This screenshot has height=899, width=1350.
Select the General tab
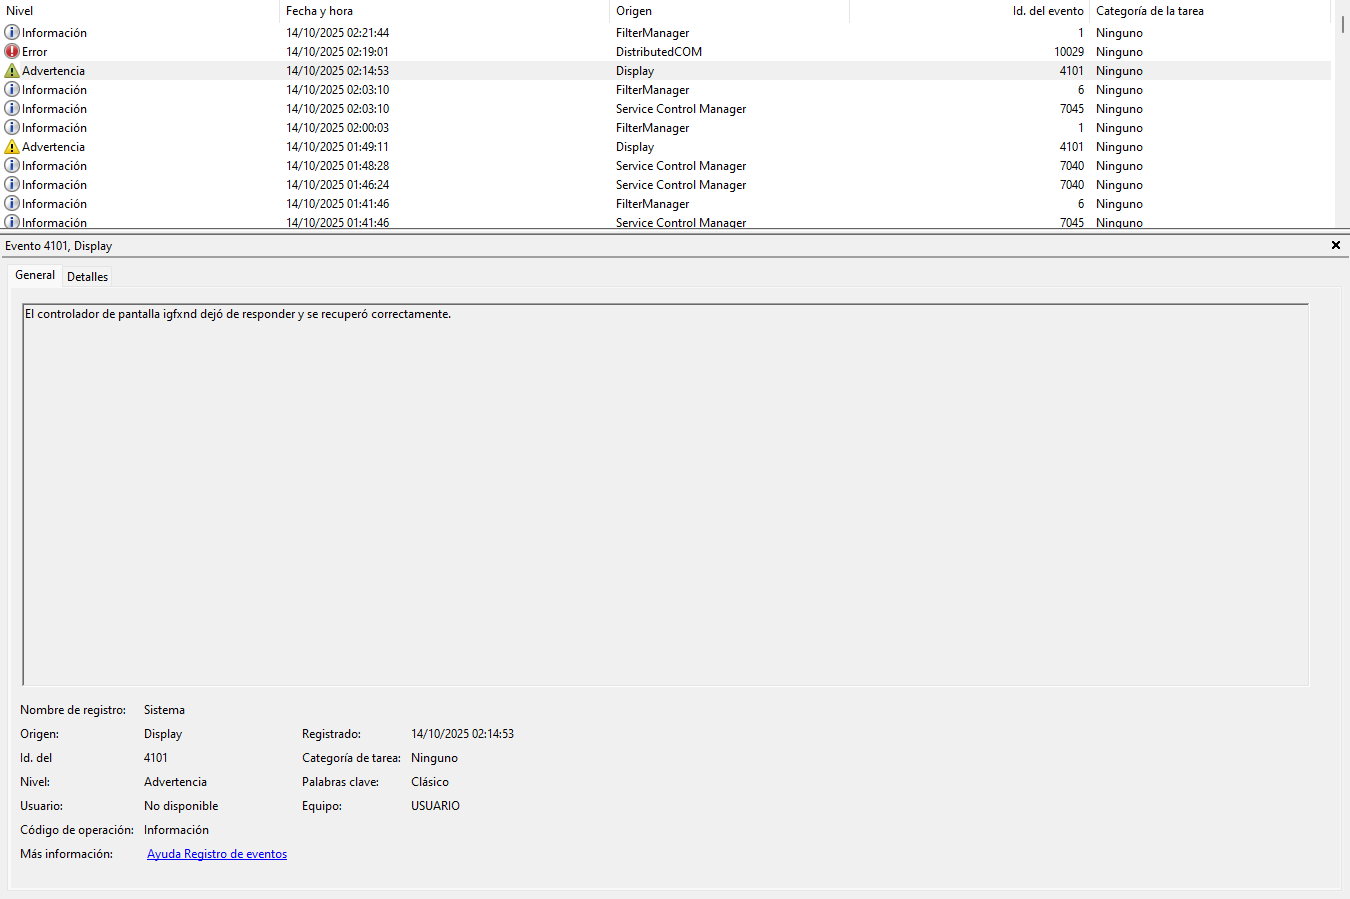(x=35, y=275)
